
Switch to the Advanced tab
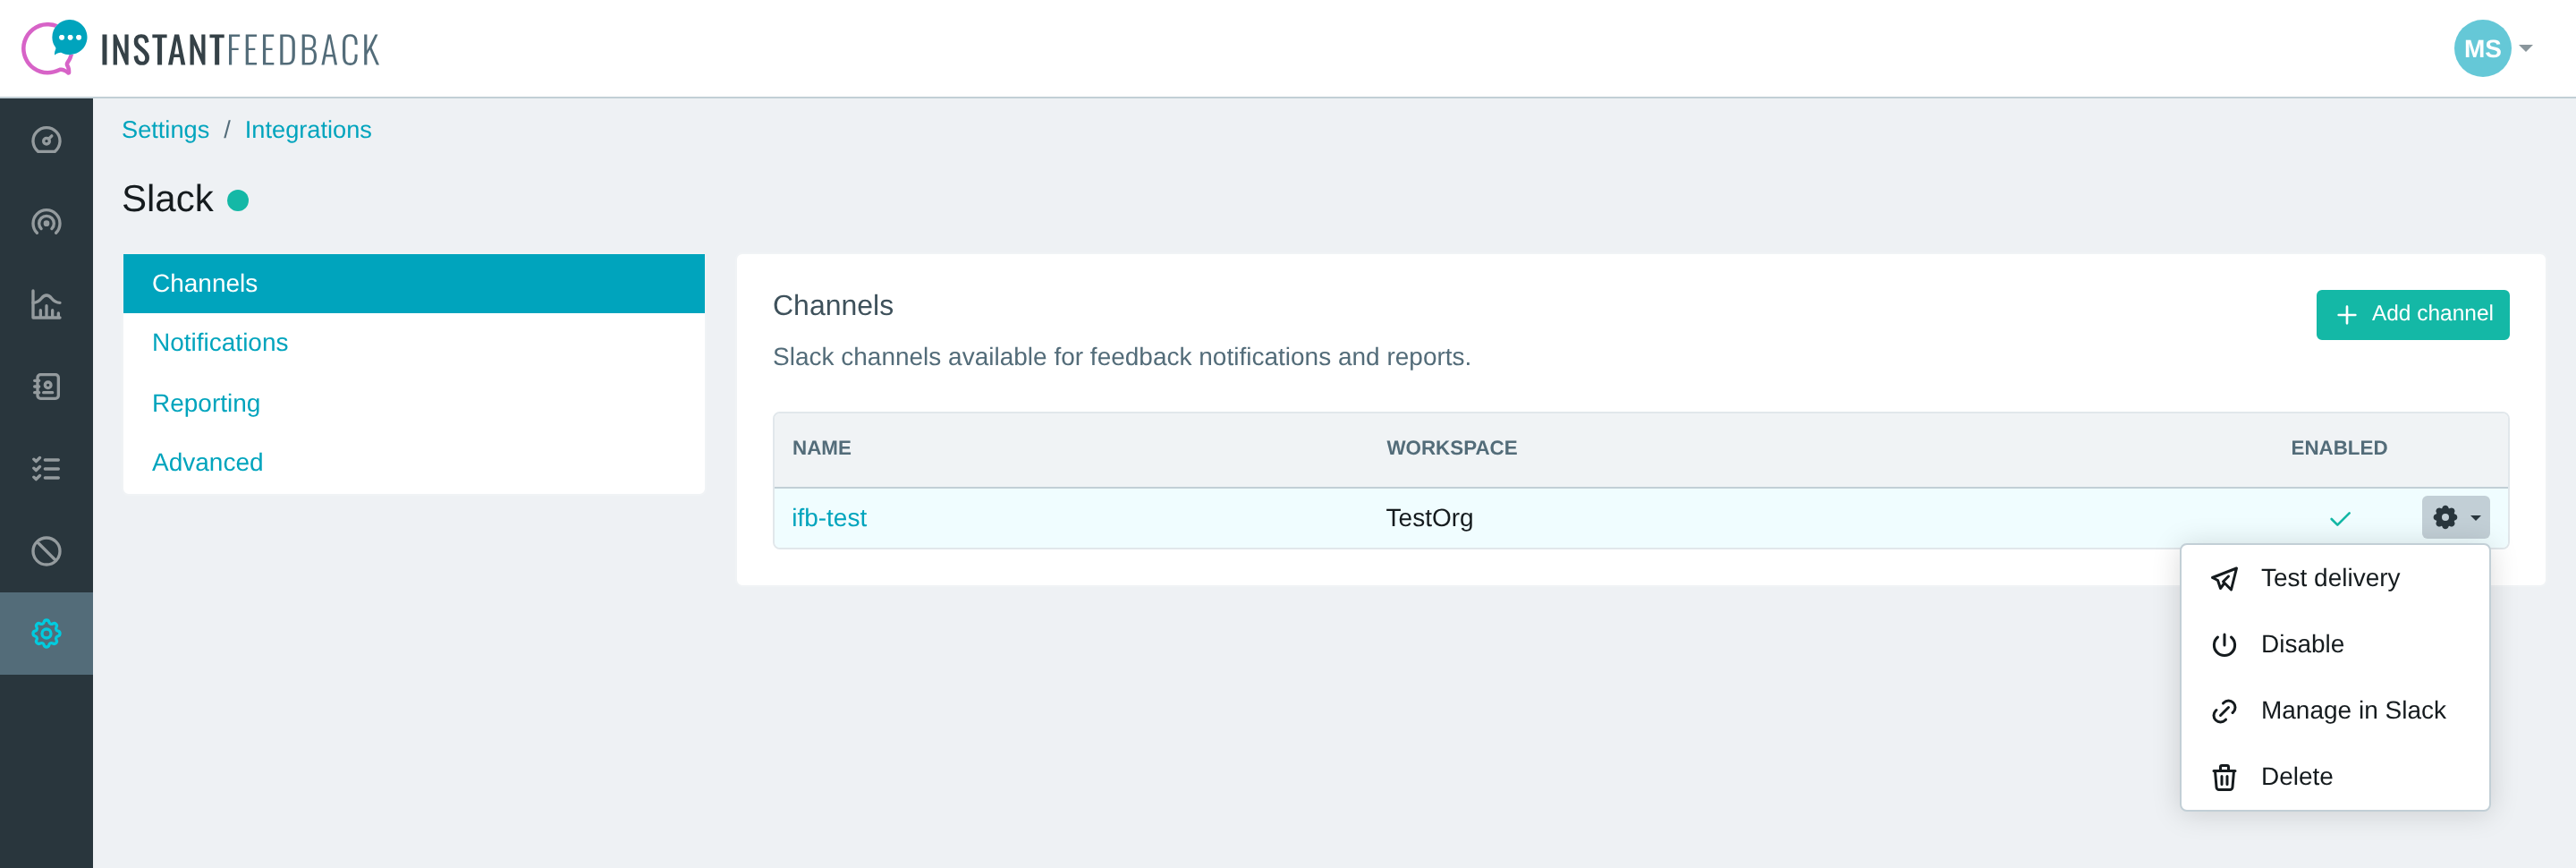[413, 462]
